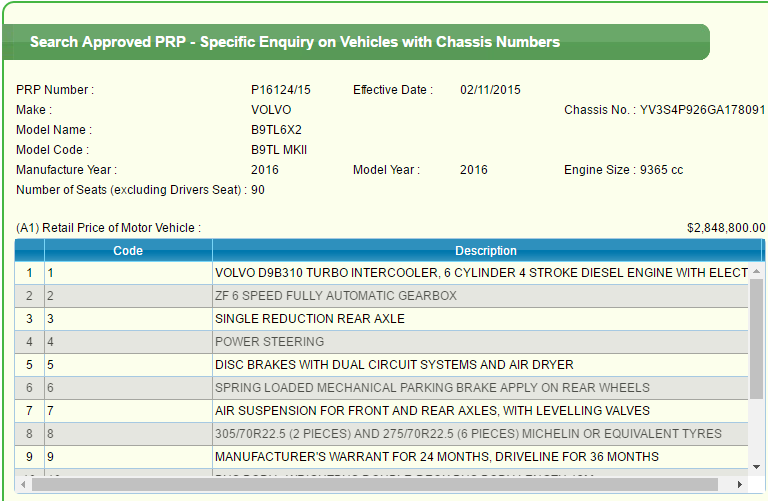Image resolution: width=773 pixels, height=501 pixels.
Task: Click the horizontal scrollbar right arrow
Action: [x=740, y=485]
